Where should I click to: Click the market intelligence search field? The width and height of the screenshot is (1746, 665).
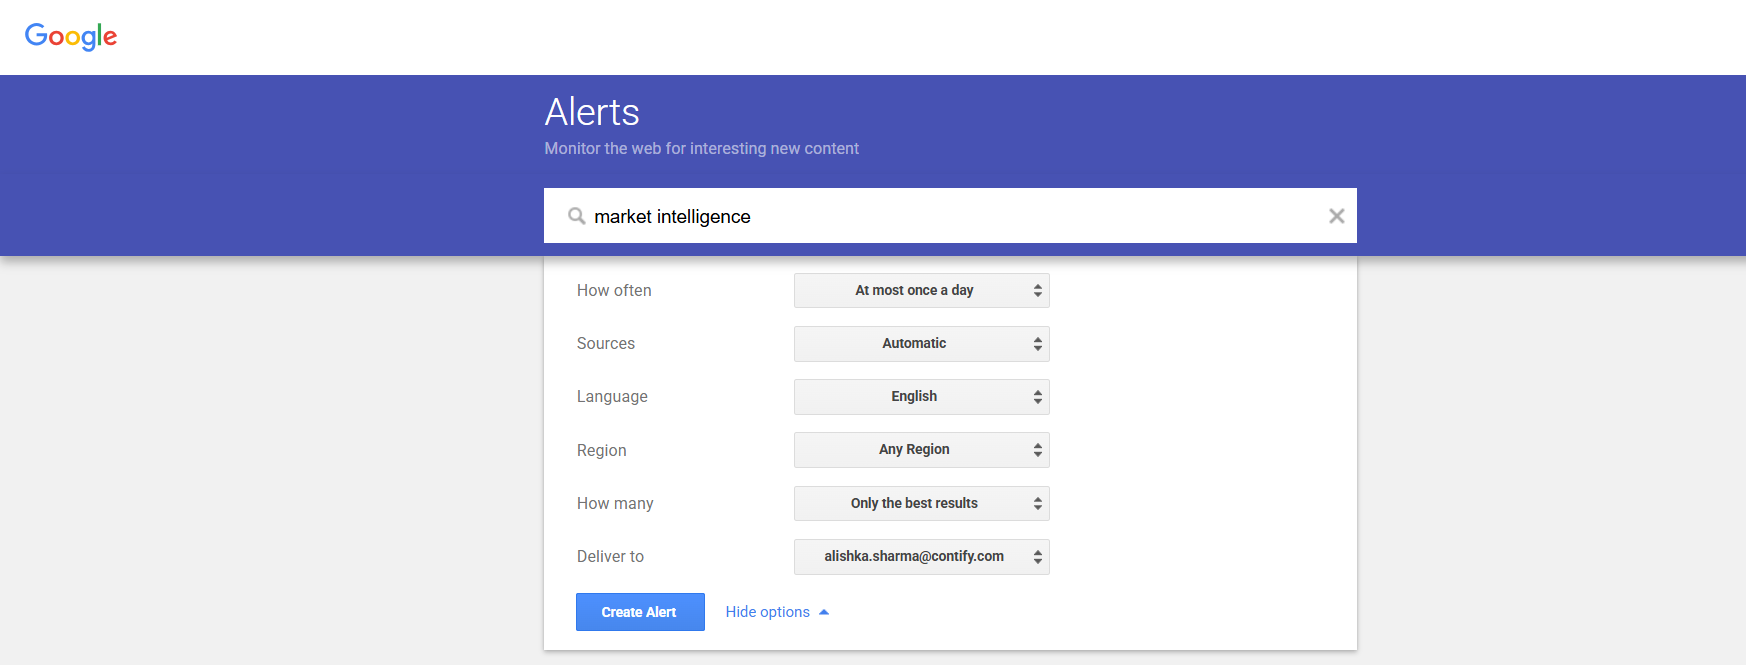pyautogui.click(x=950, y=216)
